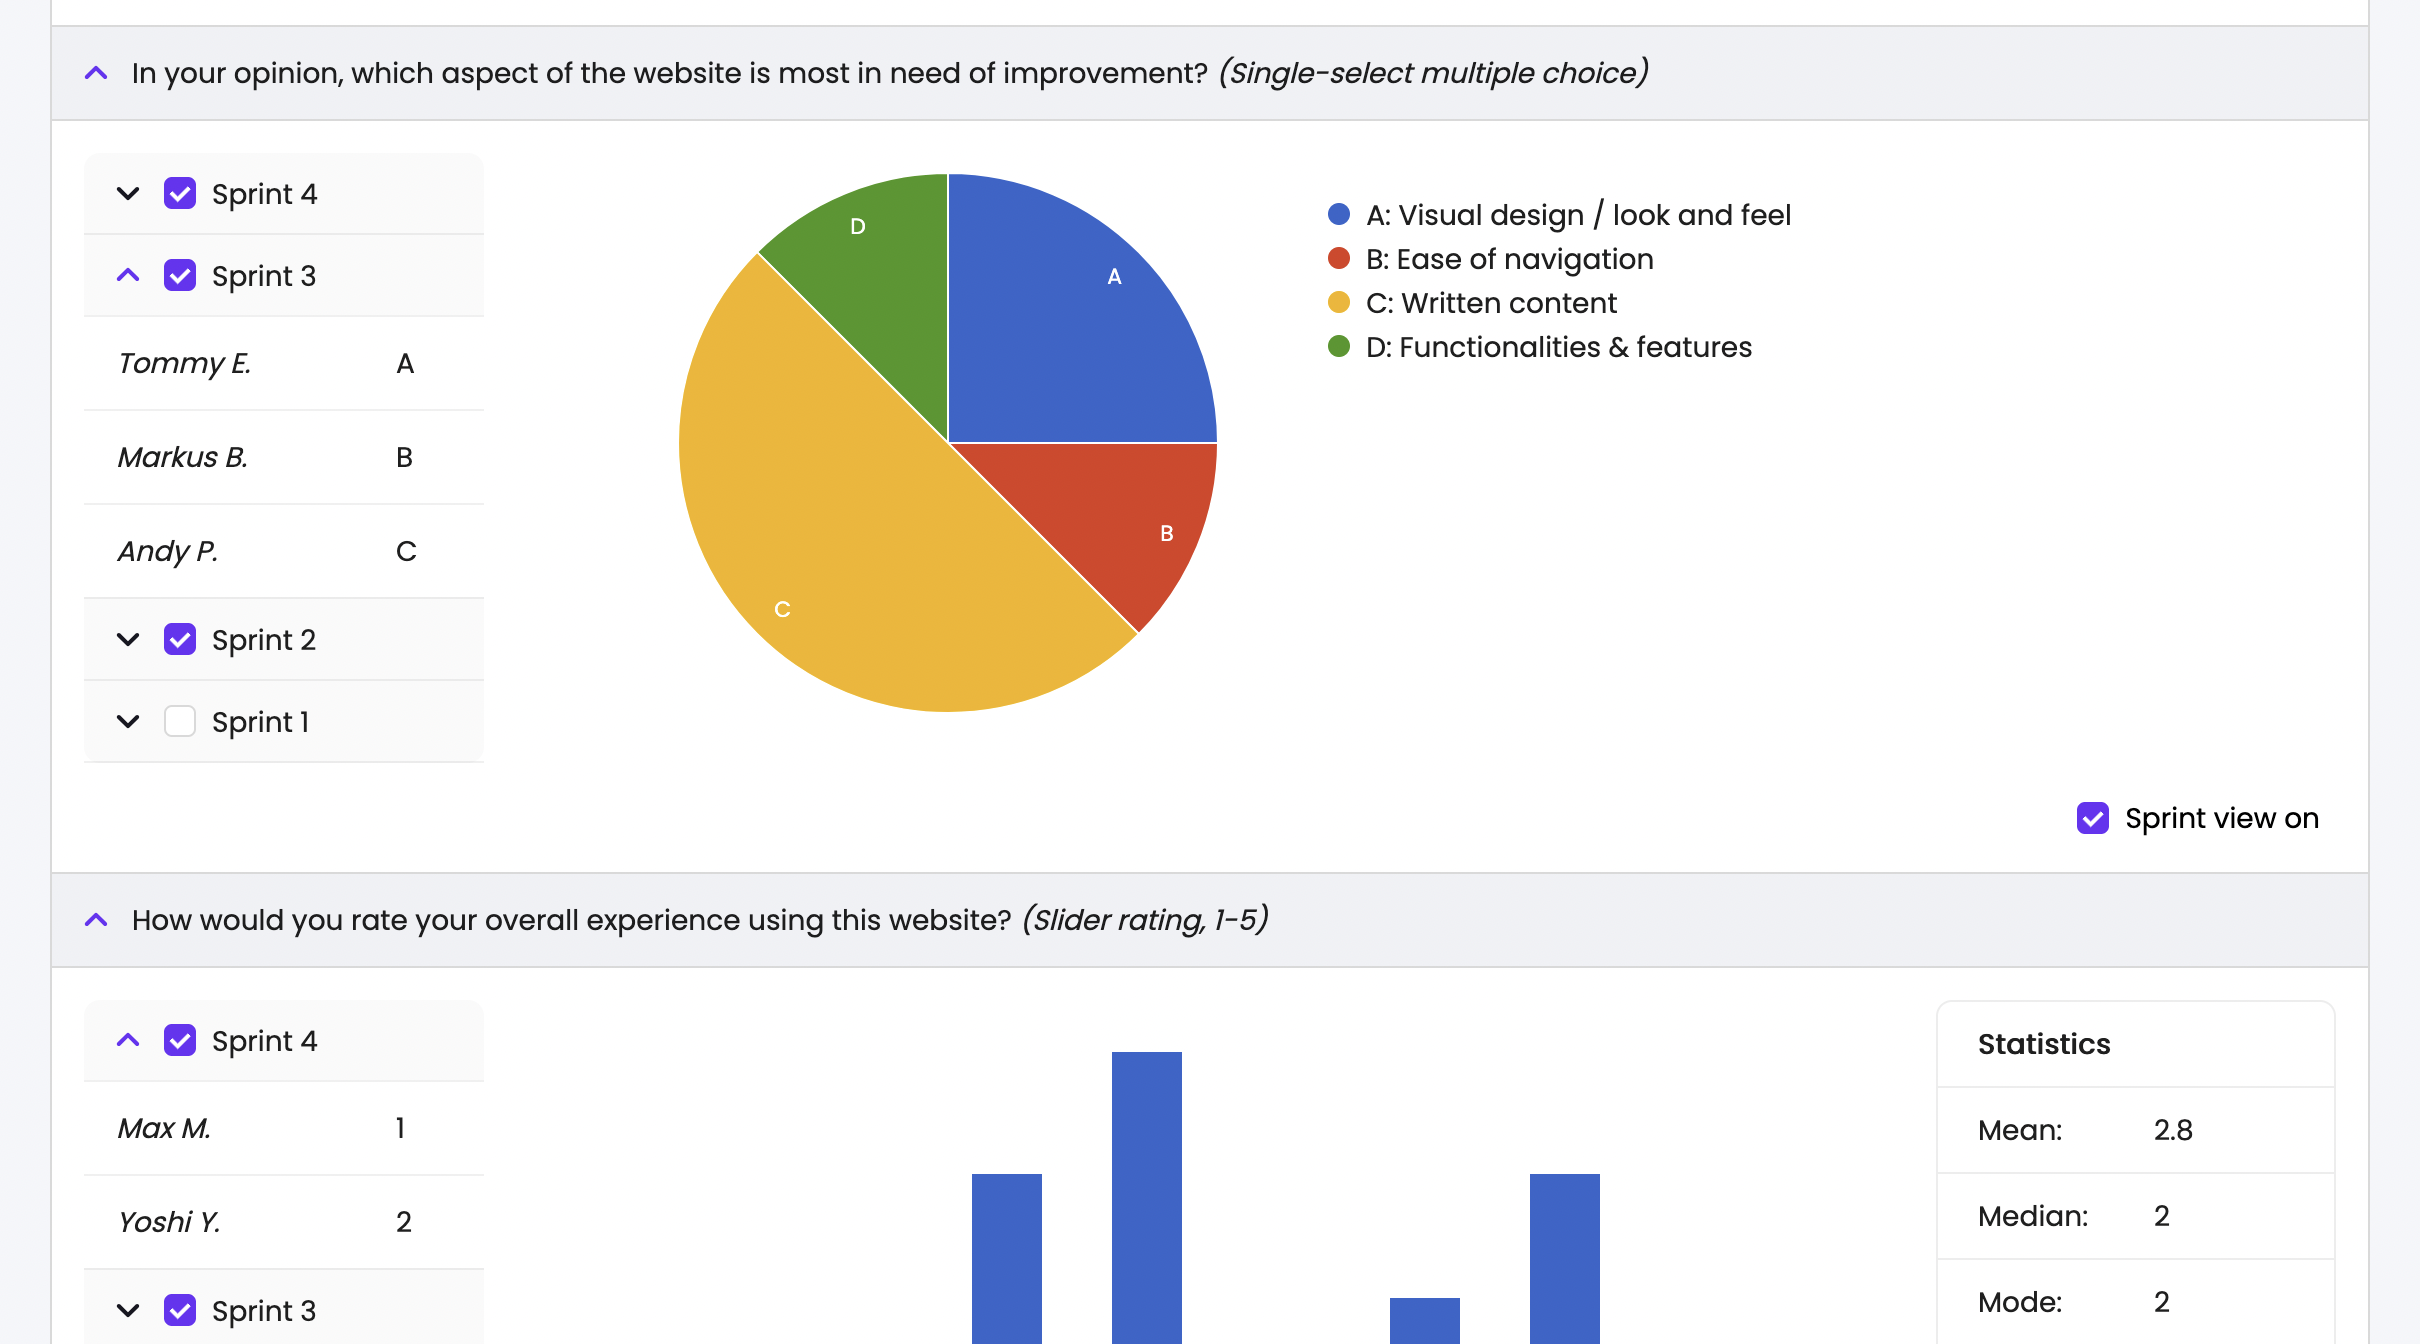Toggle the Sprint view on checkbox
Screen dimensions: 2420x1344
pyautogui.click(x=2094, y=818)
